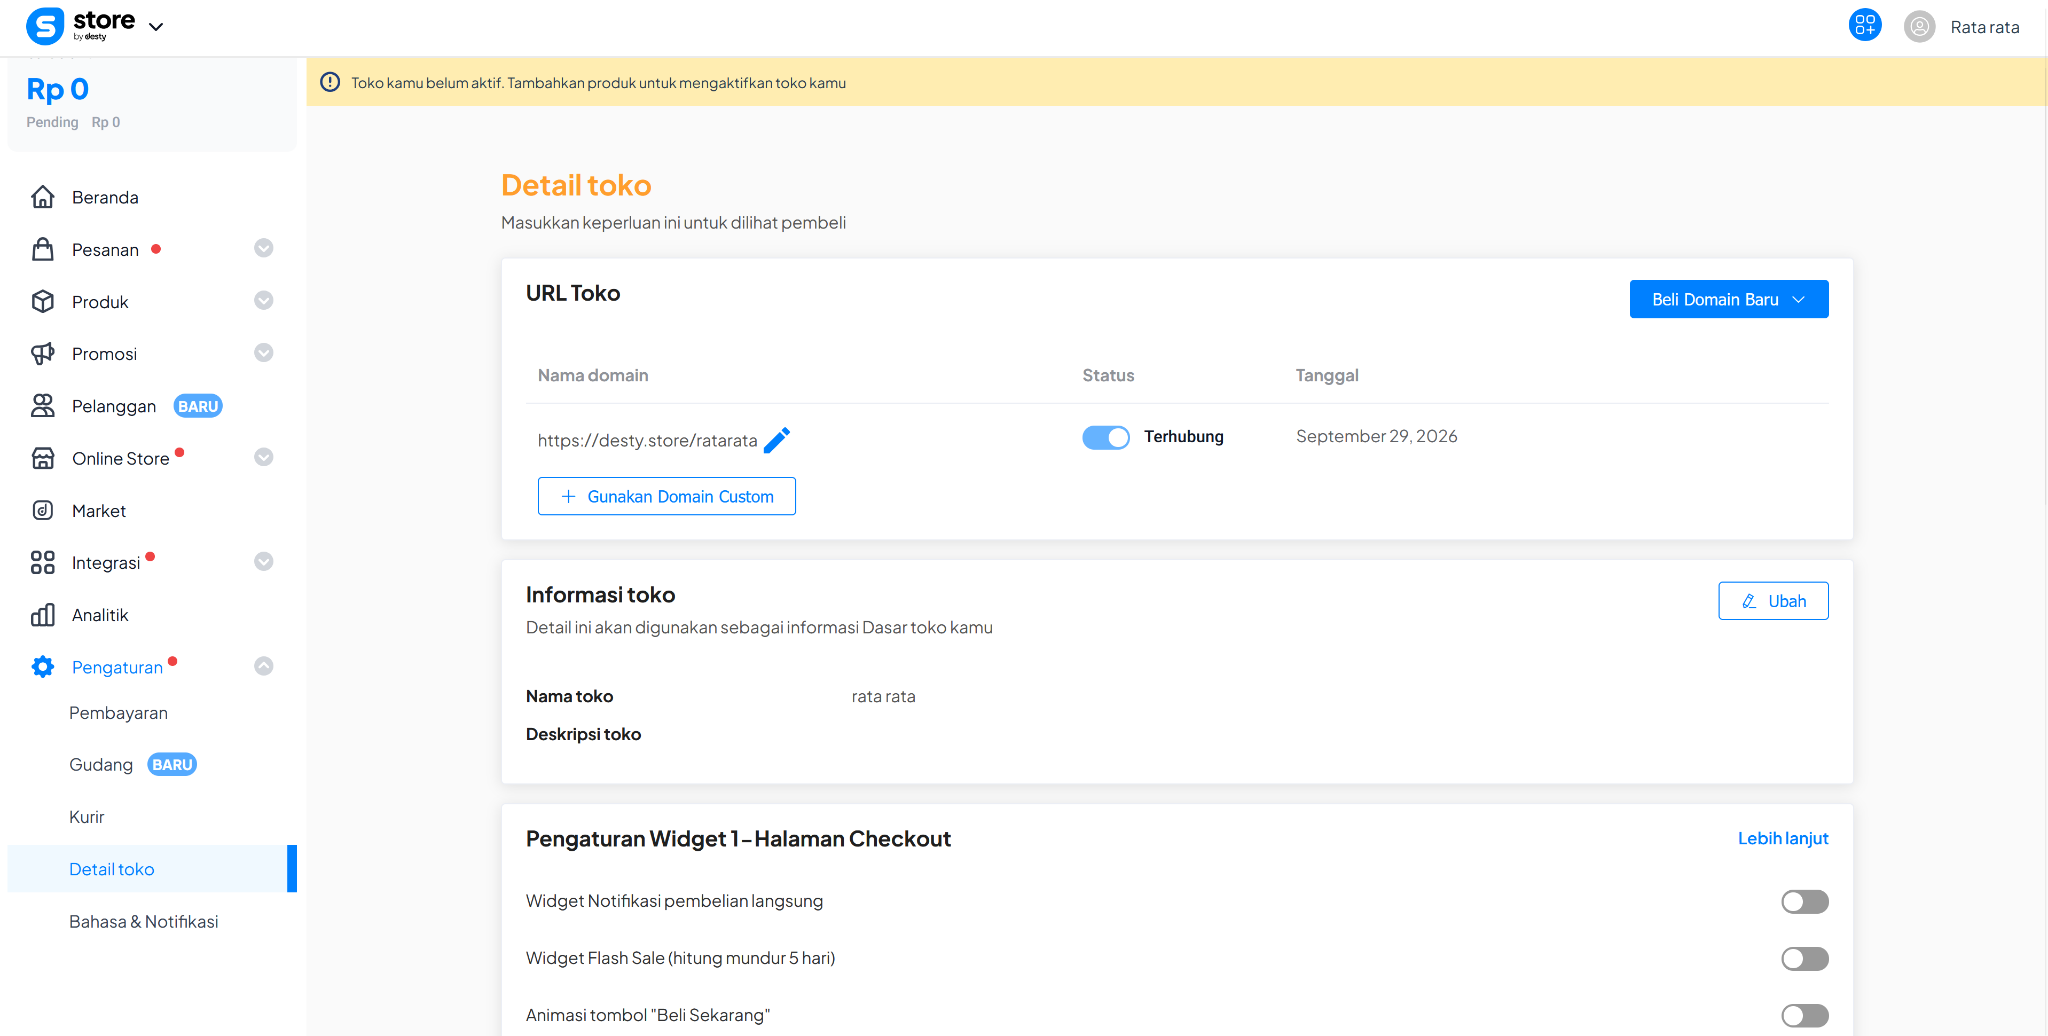
Task: Open Kurir settings menu item
Action: [87, 817]
